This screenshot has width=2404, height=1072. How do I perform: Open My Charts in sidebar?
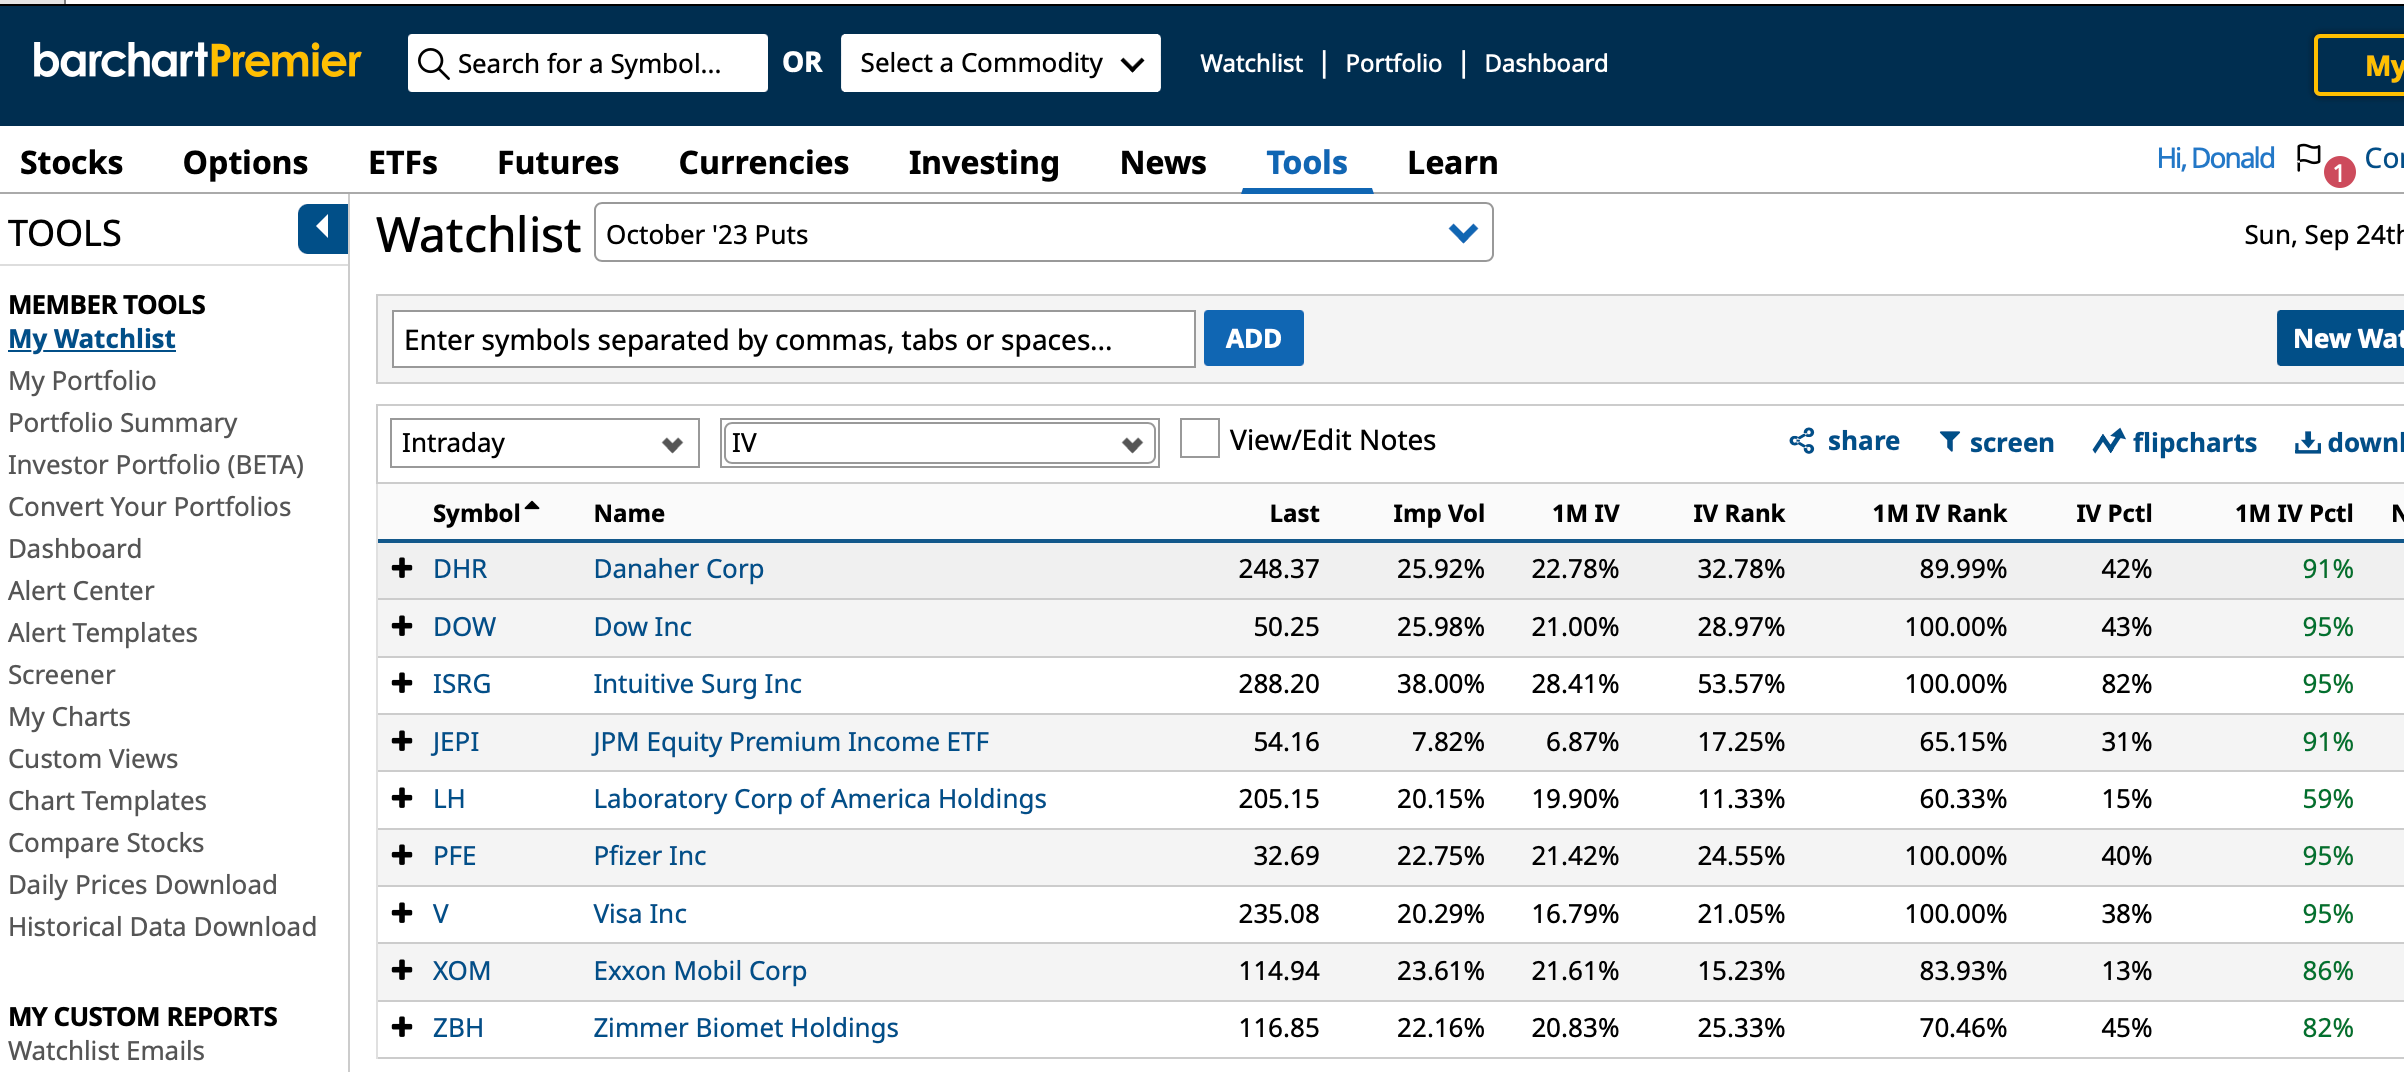click(x=69, y=716)
